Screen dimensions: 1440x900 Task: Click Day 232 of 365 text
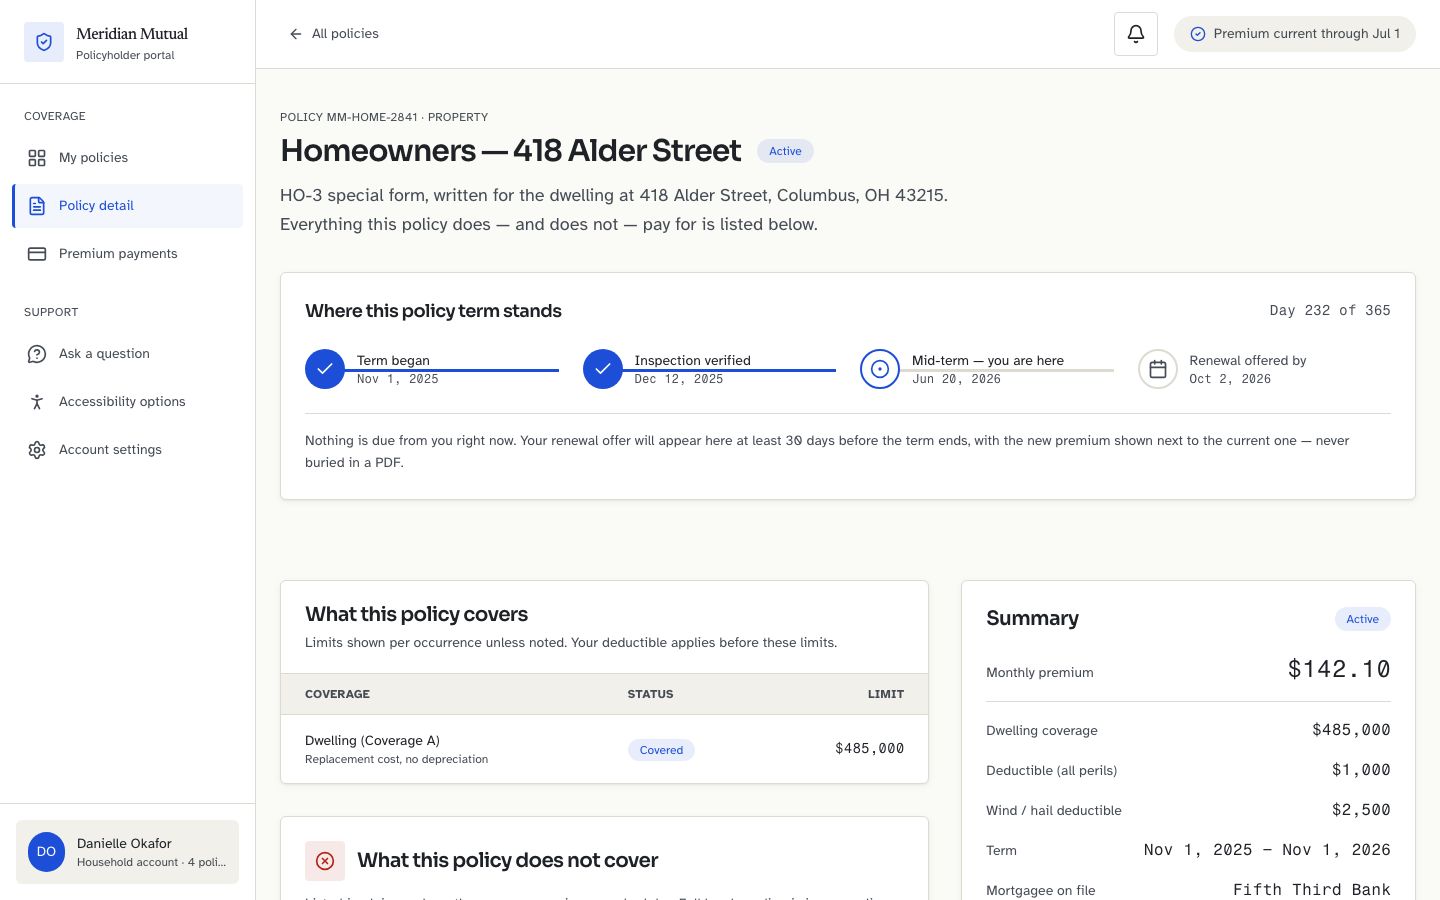point(1330,311)
